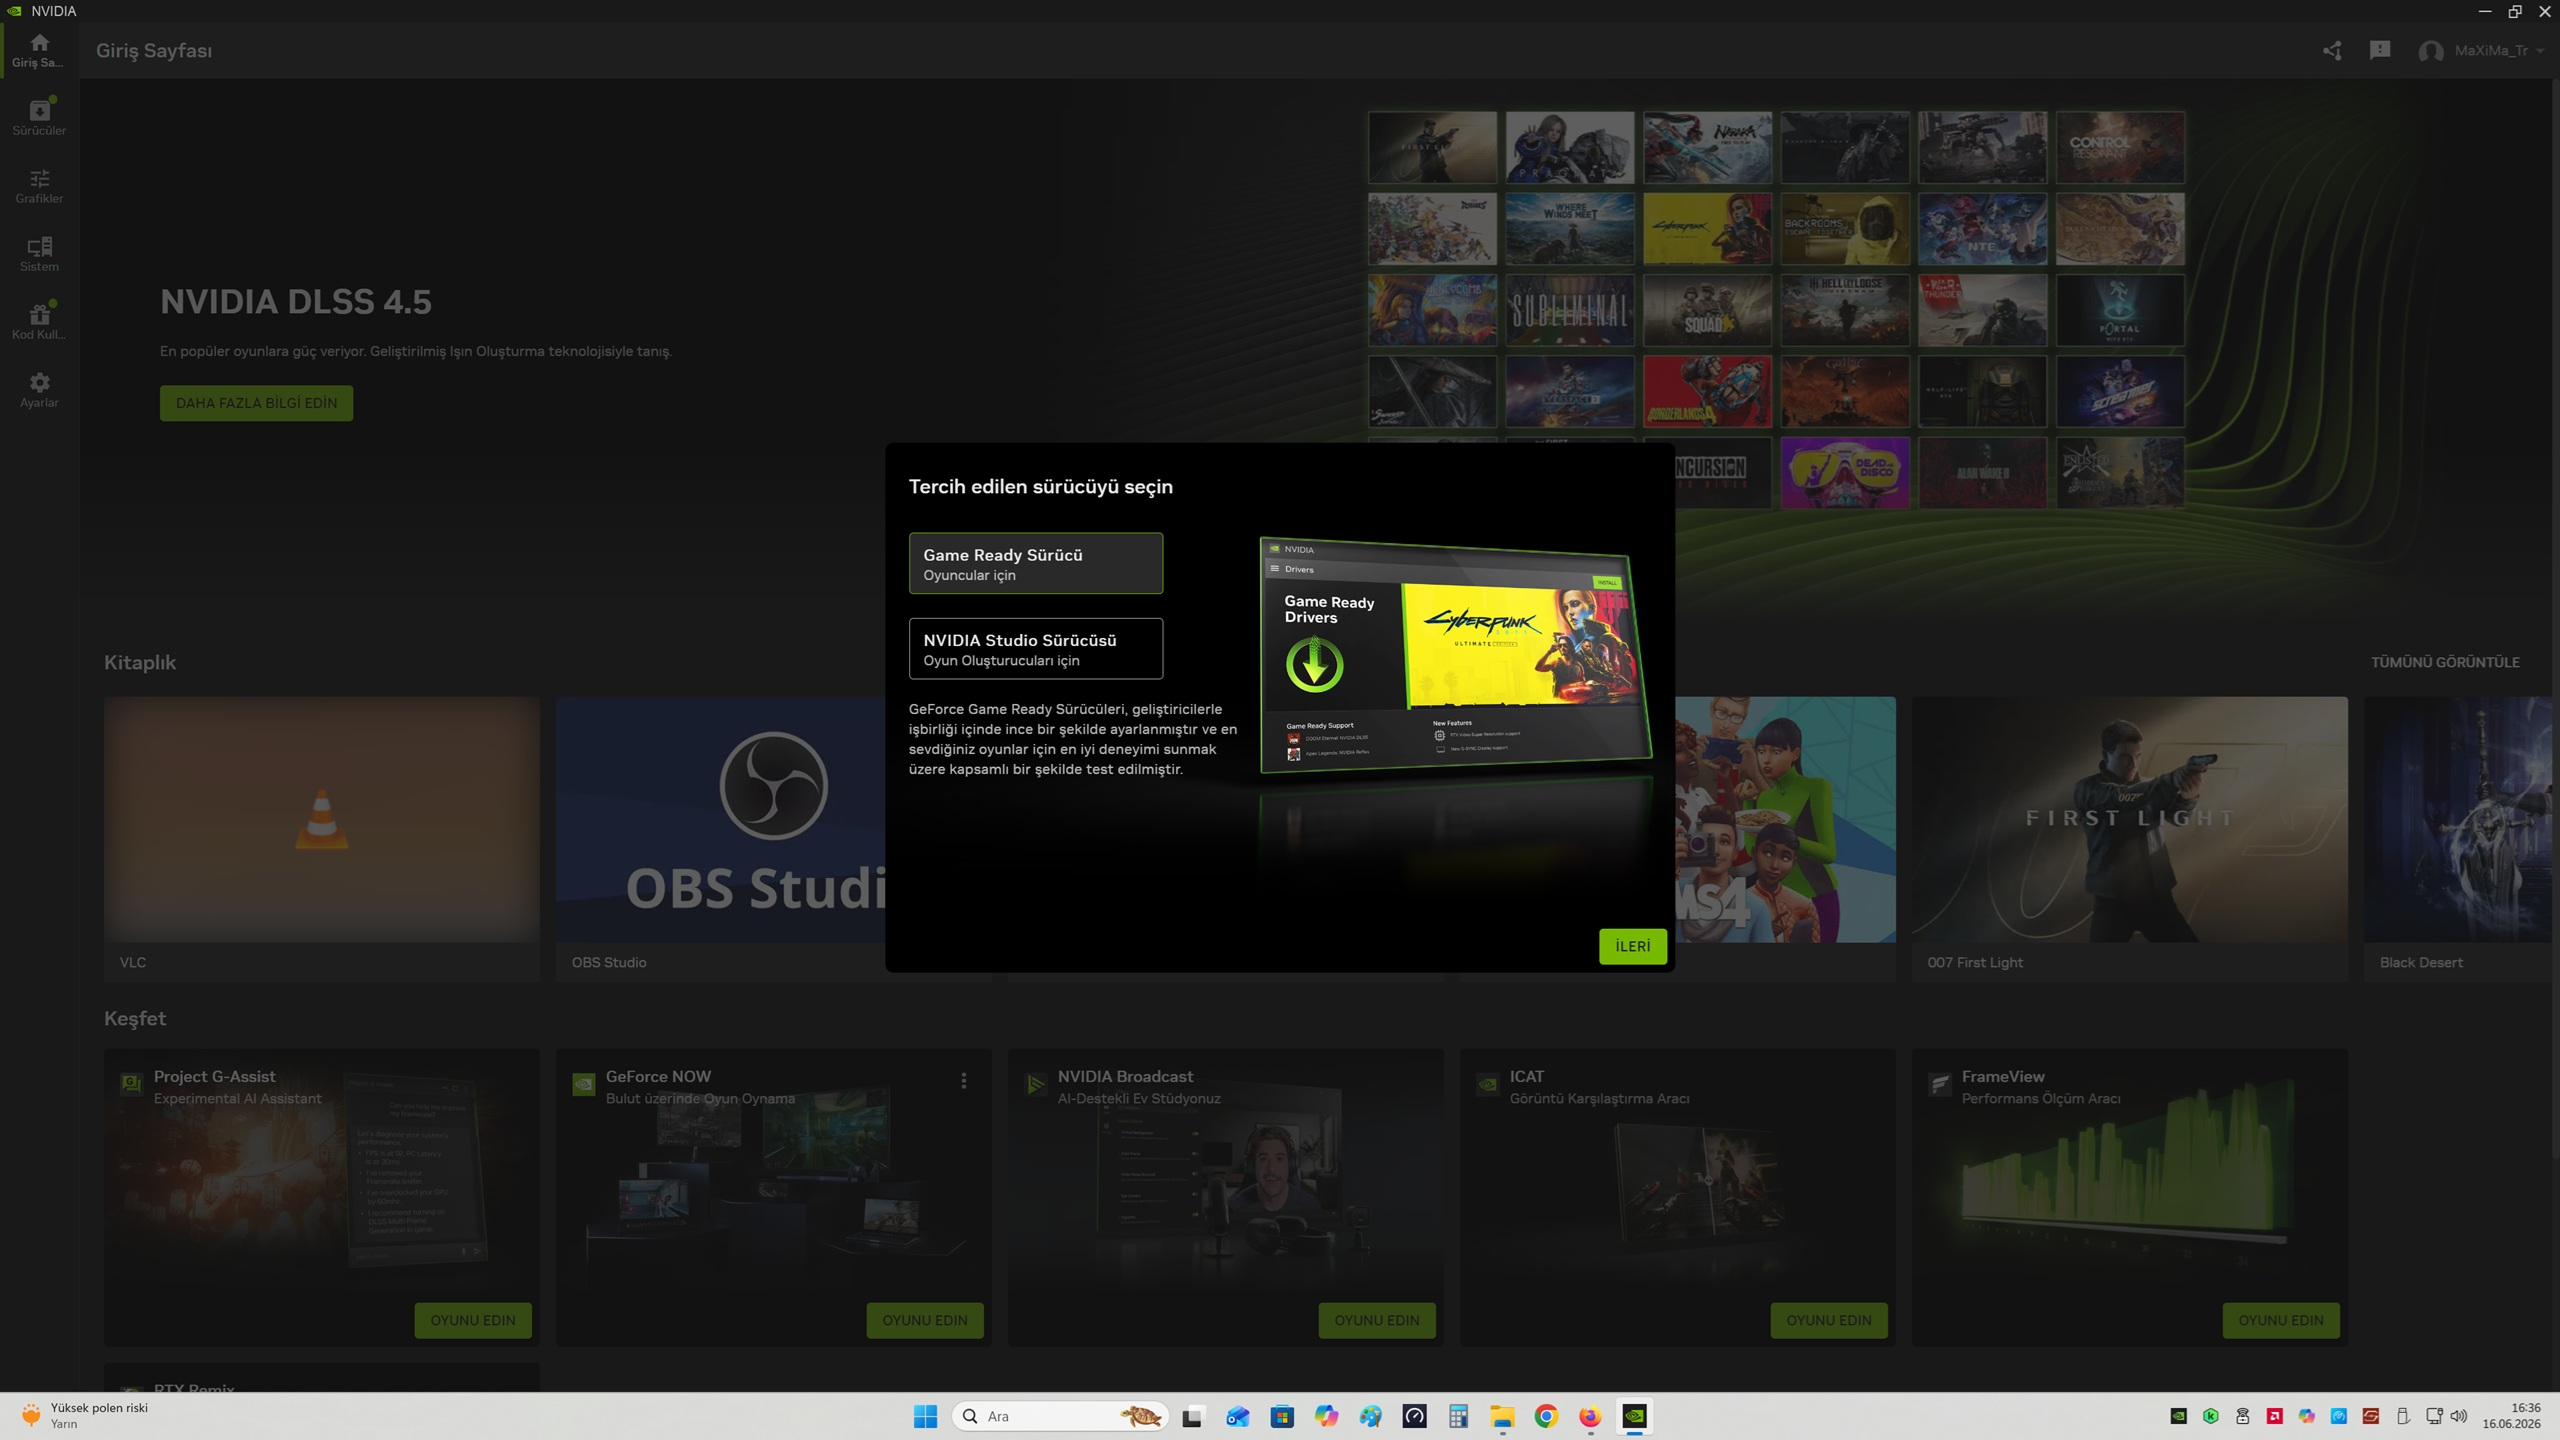Screen dimensions: 2560x1440
Task: Click the user avatar icon
Action: pos(2430,51)
